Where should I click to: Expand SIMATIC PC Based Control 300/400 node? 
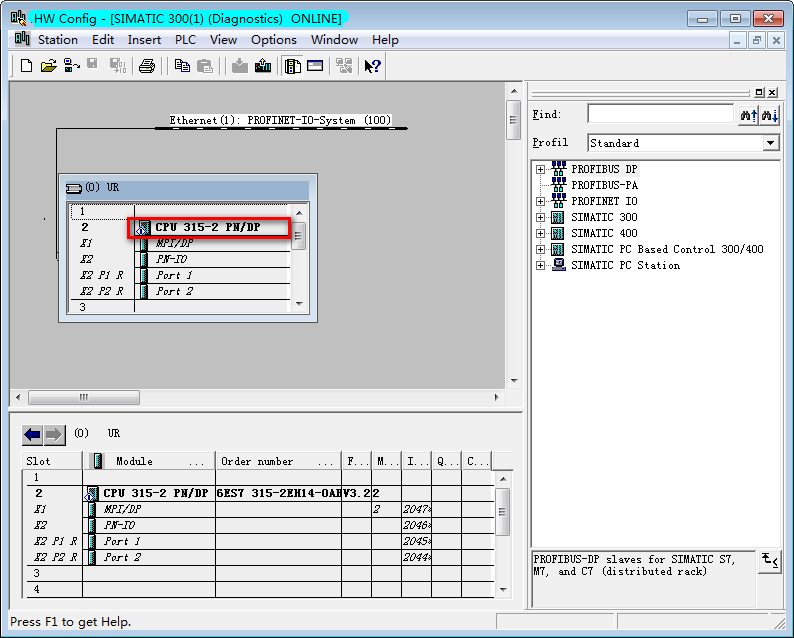pyautogui.click(x=540, y=250)
